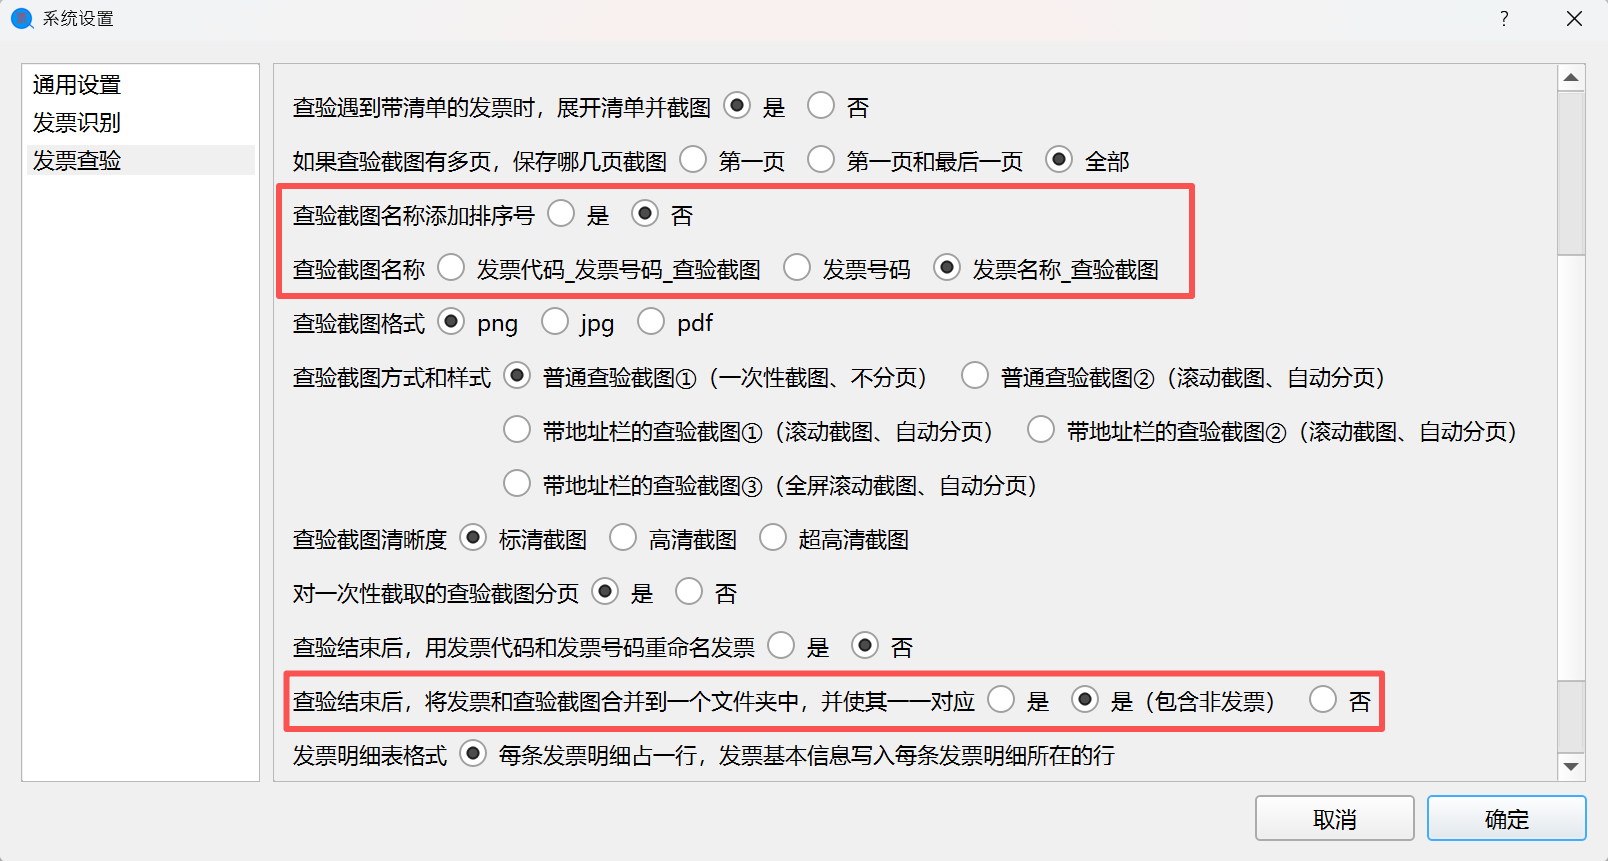Image resolution: width=1608 pixels, height=861 pixels.
Task: Close the 系统设置 dialog
Action: click(x=1574, y=19)
